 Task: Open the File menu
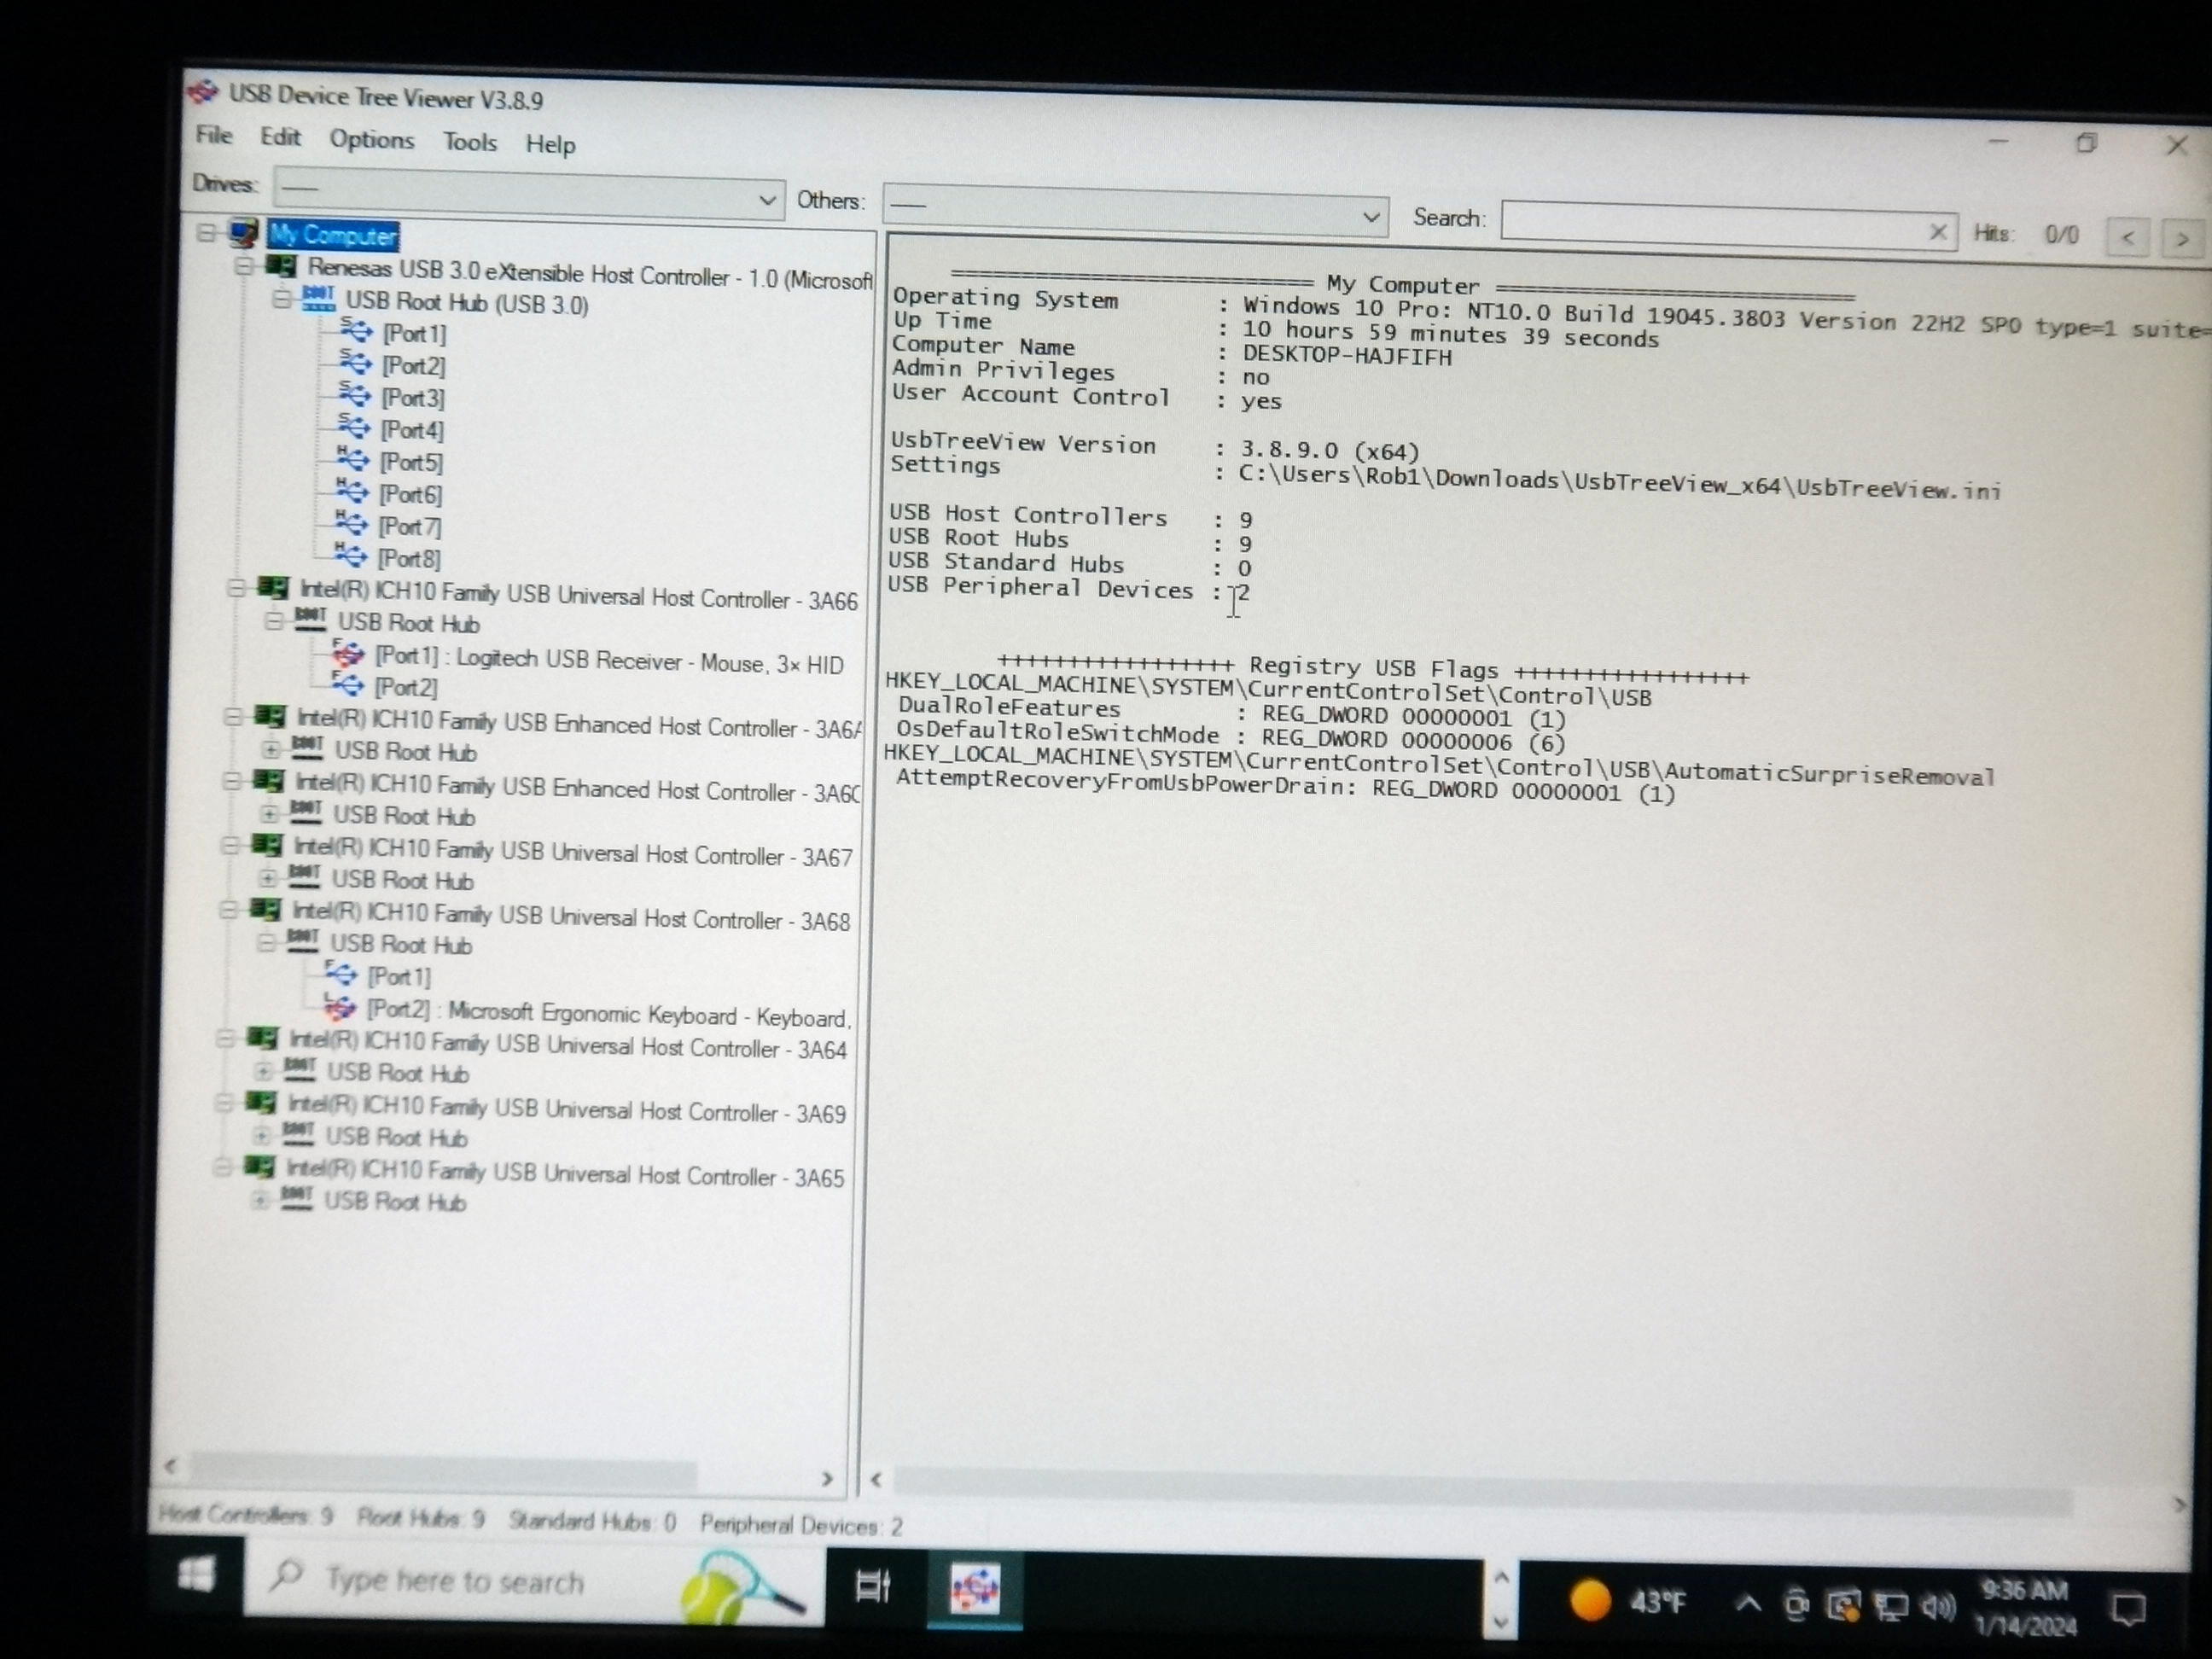pyautogui.click(x=214, y=135)
